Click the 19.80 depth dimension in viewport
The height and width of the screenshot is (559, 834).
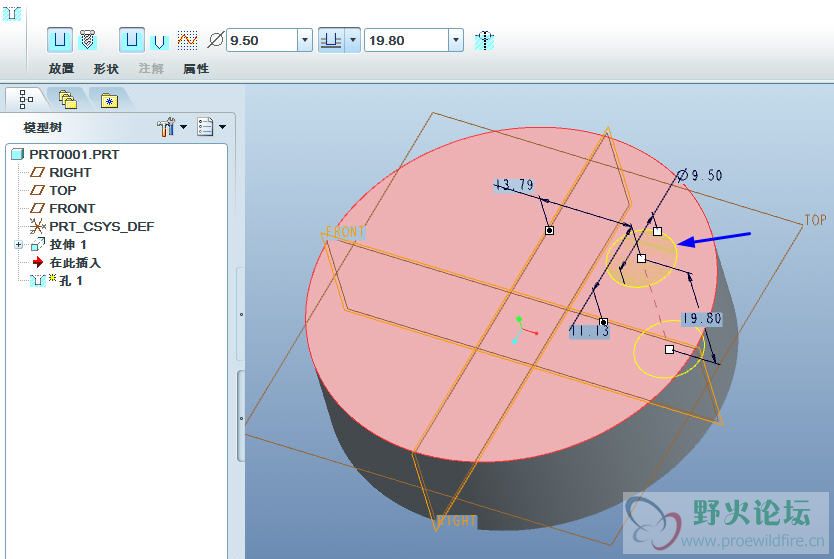tap(702, 319)
